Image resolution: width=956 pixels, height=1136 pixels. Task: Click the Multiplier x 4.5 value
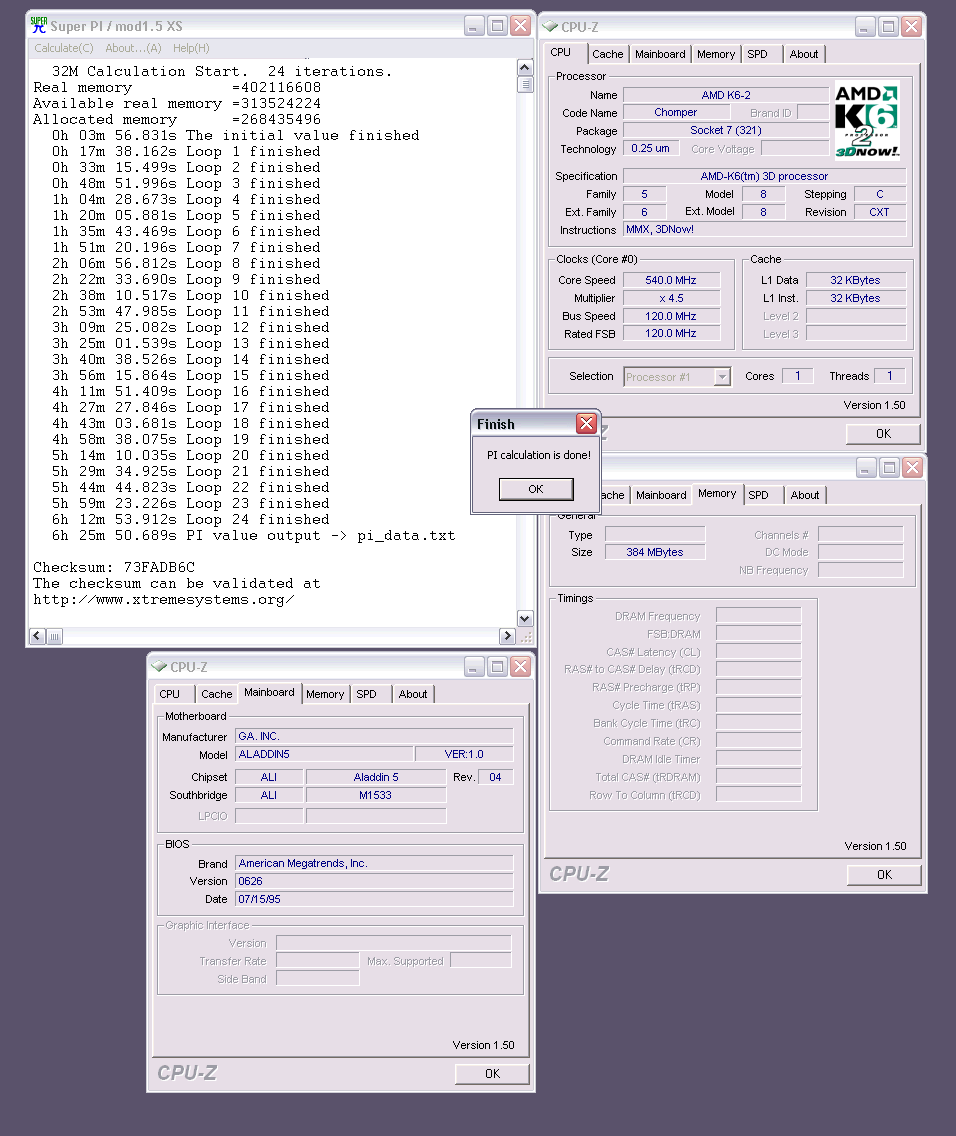671,298
